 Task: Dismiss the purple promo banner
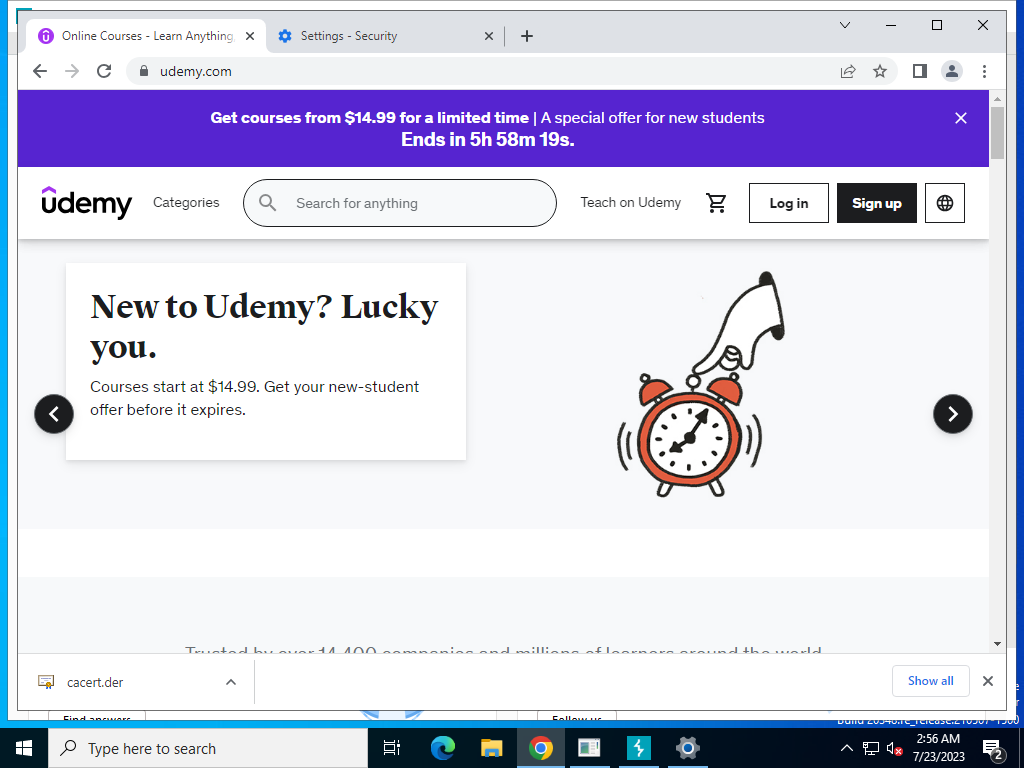pos(961,118)
